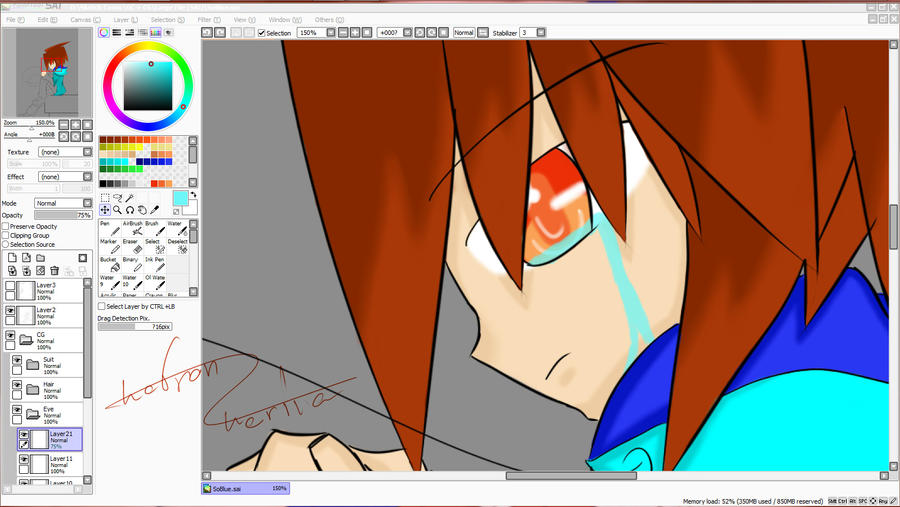Toggle the Selection checkbox in toolbar

pyautogui.click(x=262, y=33)
